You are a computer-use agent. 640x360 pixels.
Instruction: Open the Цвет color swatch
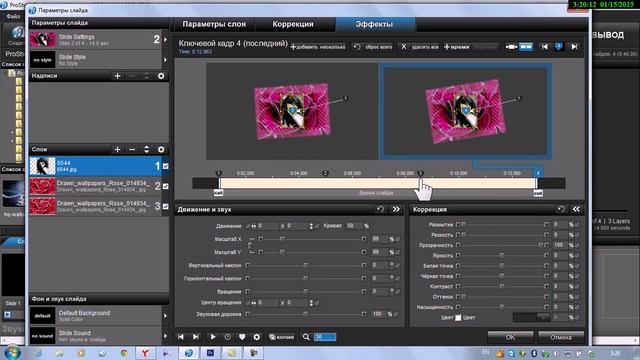[x=458, y=318]
